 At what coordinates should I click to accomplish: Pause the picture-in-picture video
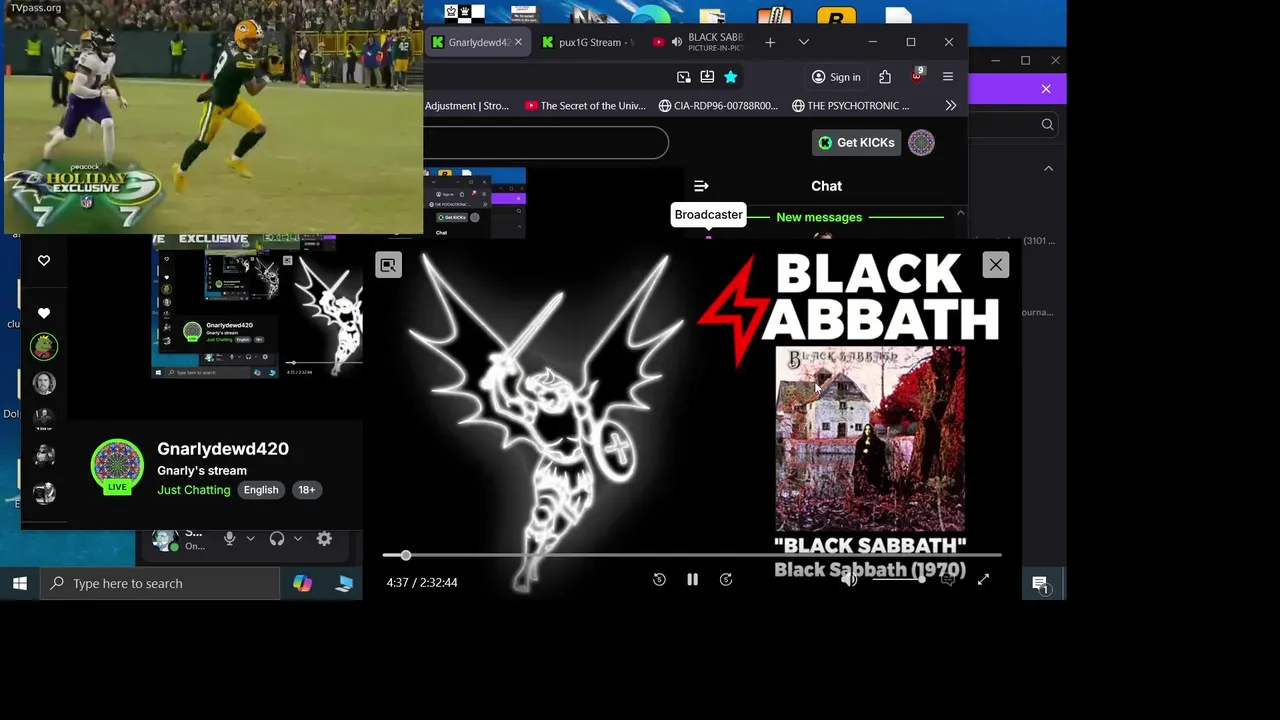coord(692,580)
